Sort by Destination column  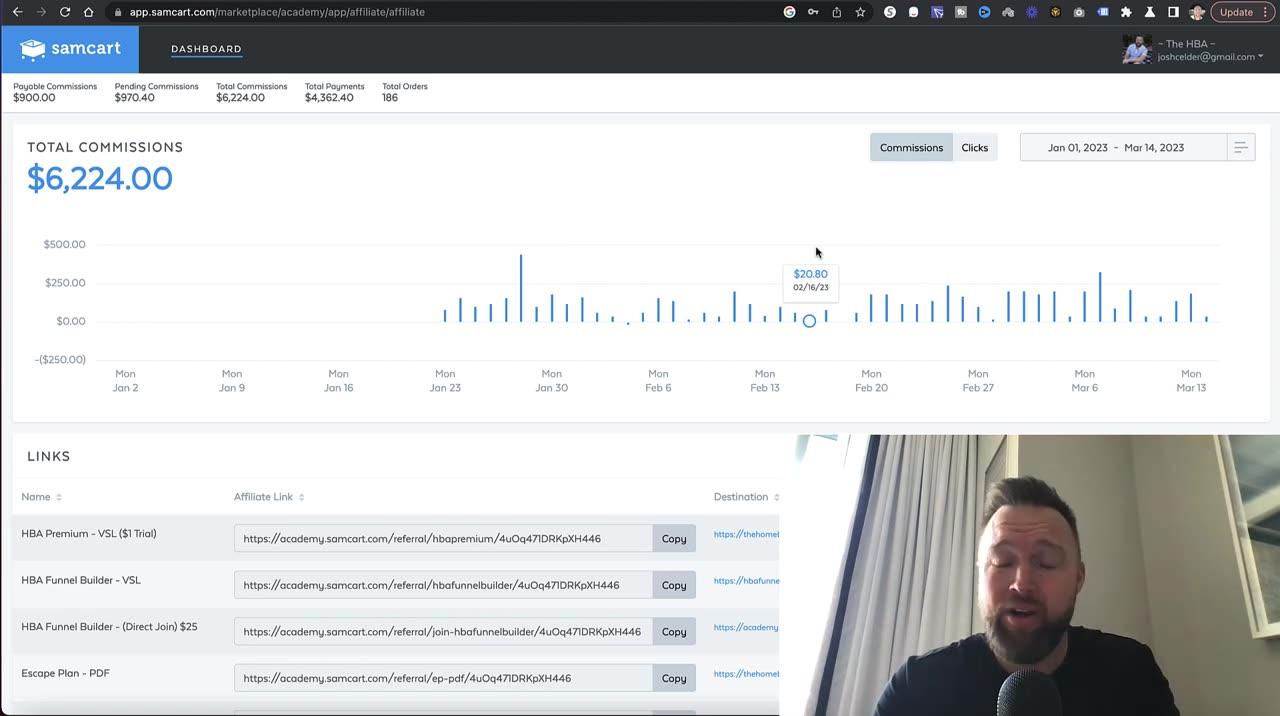pos(746,497)
